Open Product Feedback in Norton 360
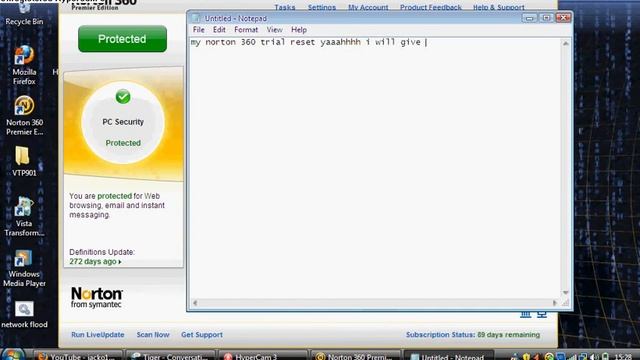This screenshot has width=640, height=360. pos(431,7)
